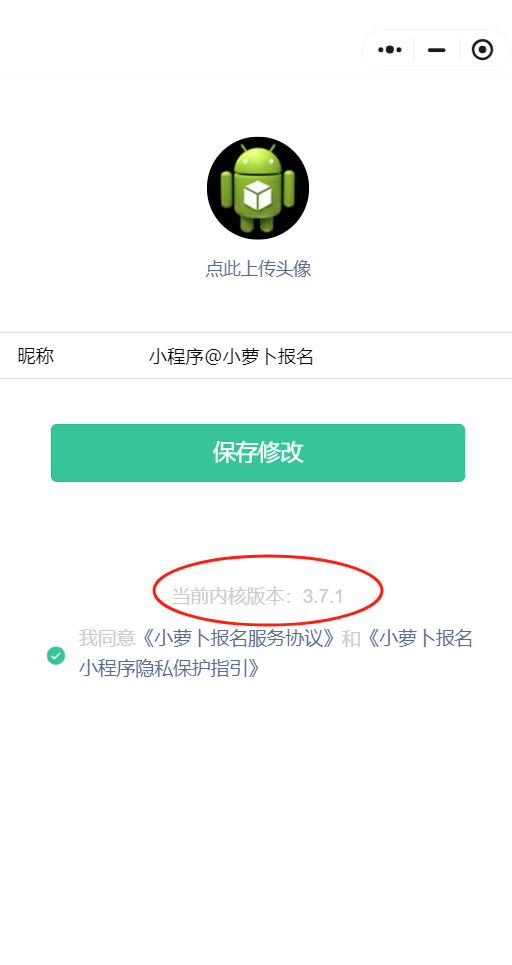Minimize the mini program with dash icon

(436, 50)
